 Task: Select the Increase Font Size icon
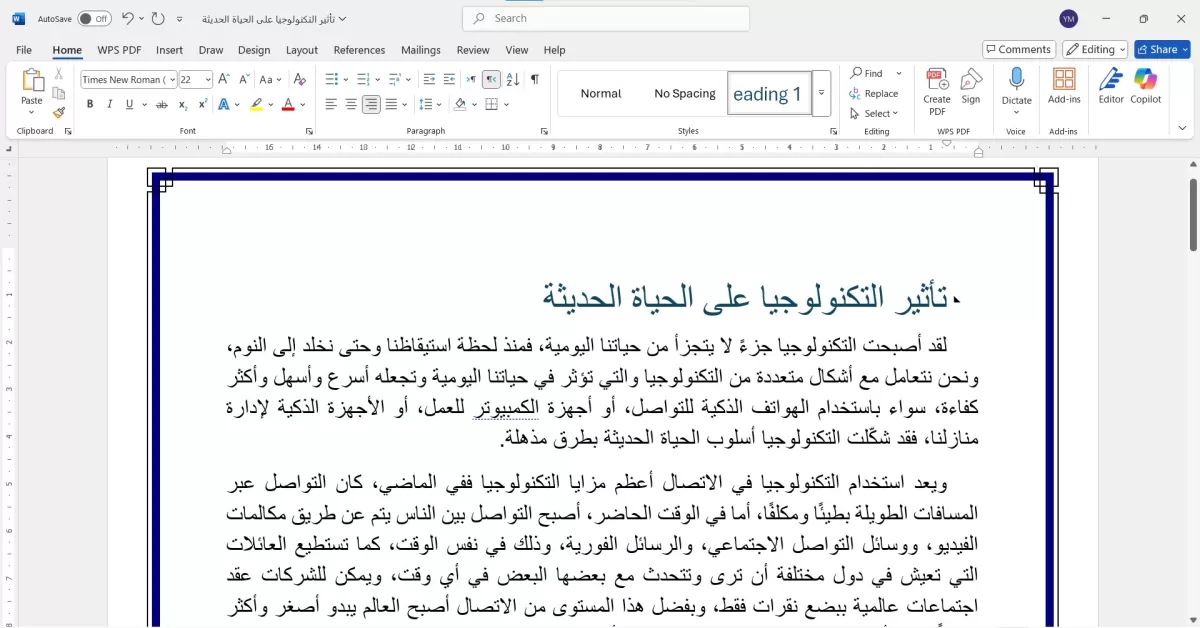(x=222, y=79)
